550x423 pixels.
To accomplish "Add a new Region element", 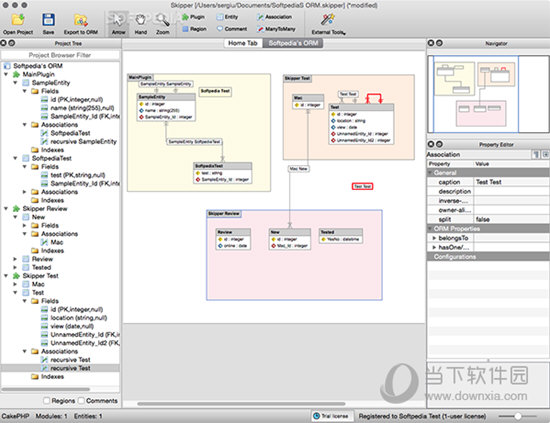I will [x=194, y=29].
